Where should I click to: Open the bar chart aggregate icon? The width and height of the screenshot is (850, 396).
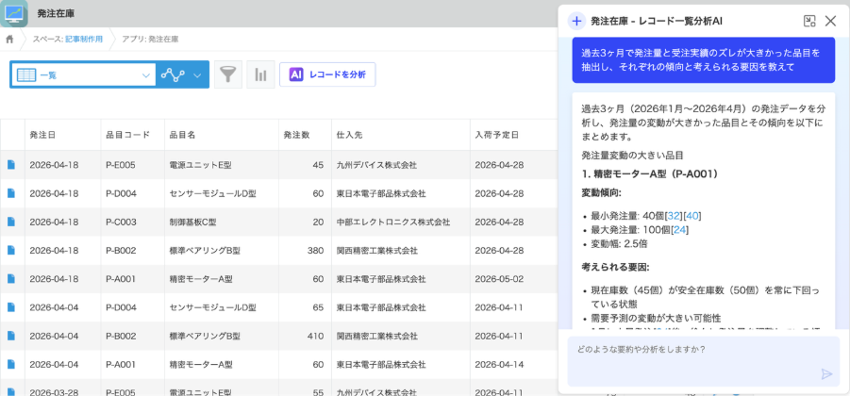pos(261,75)
